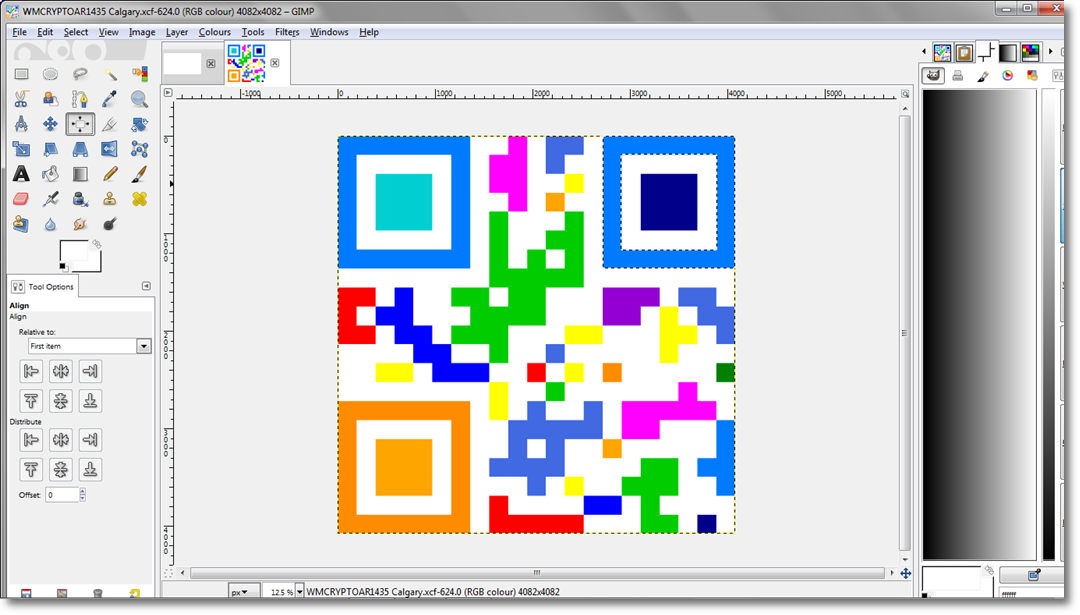Screen dimensions: 1080x615
Task: Select the Heal bandage tool
Action: pos(139,199)
